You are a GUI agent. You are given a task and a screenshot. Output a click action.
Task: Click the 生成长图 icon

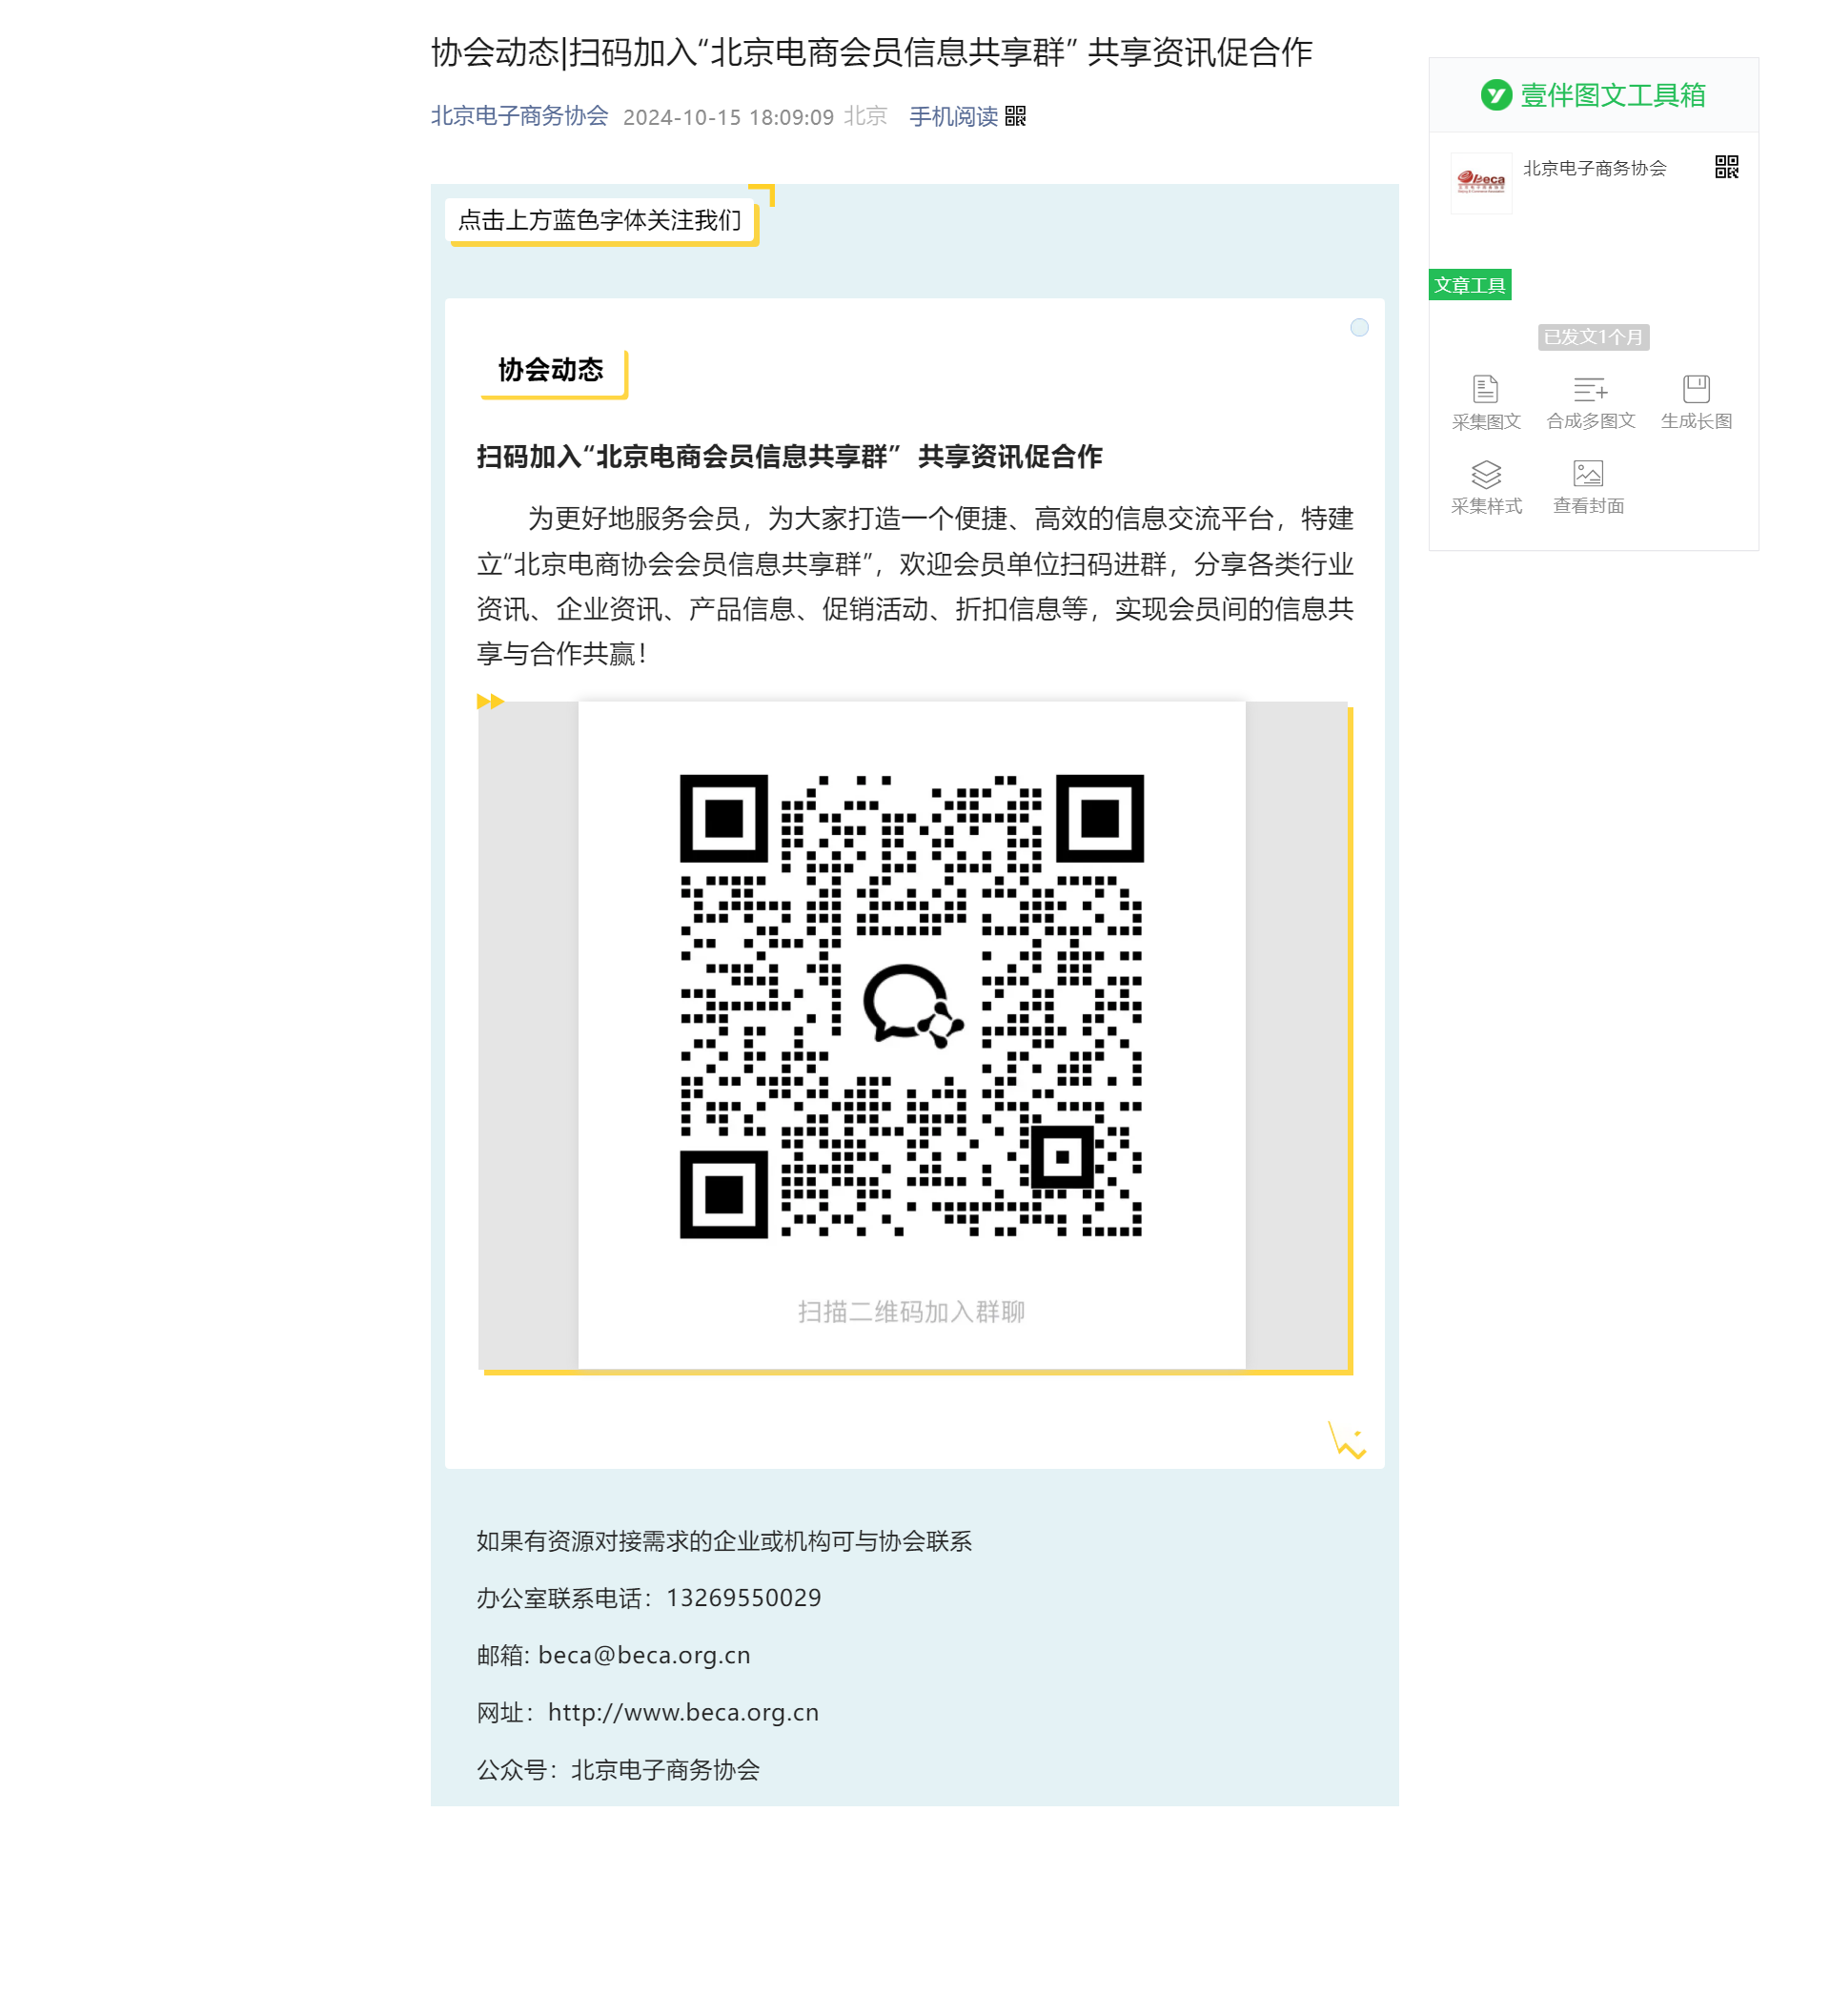[1696, 388]
